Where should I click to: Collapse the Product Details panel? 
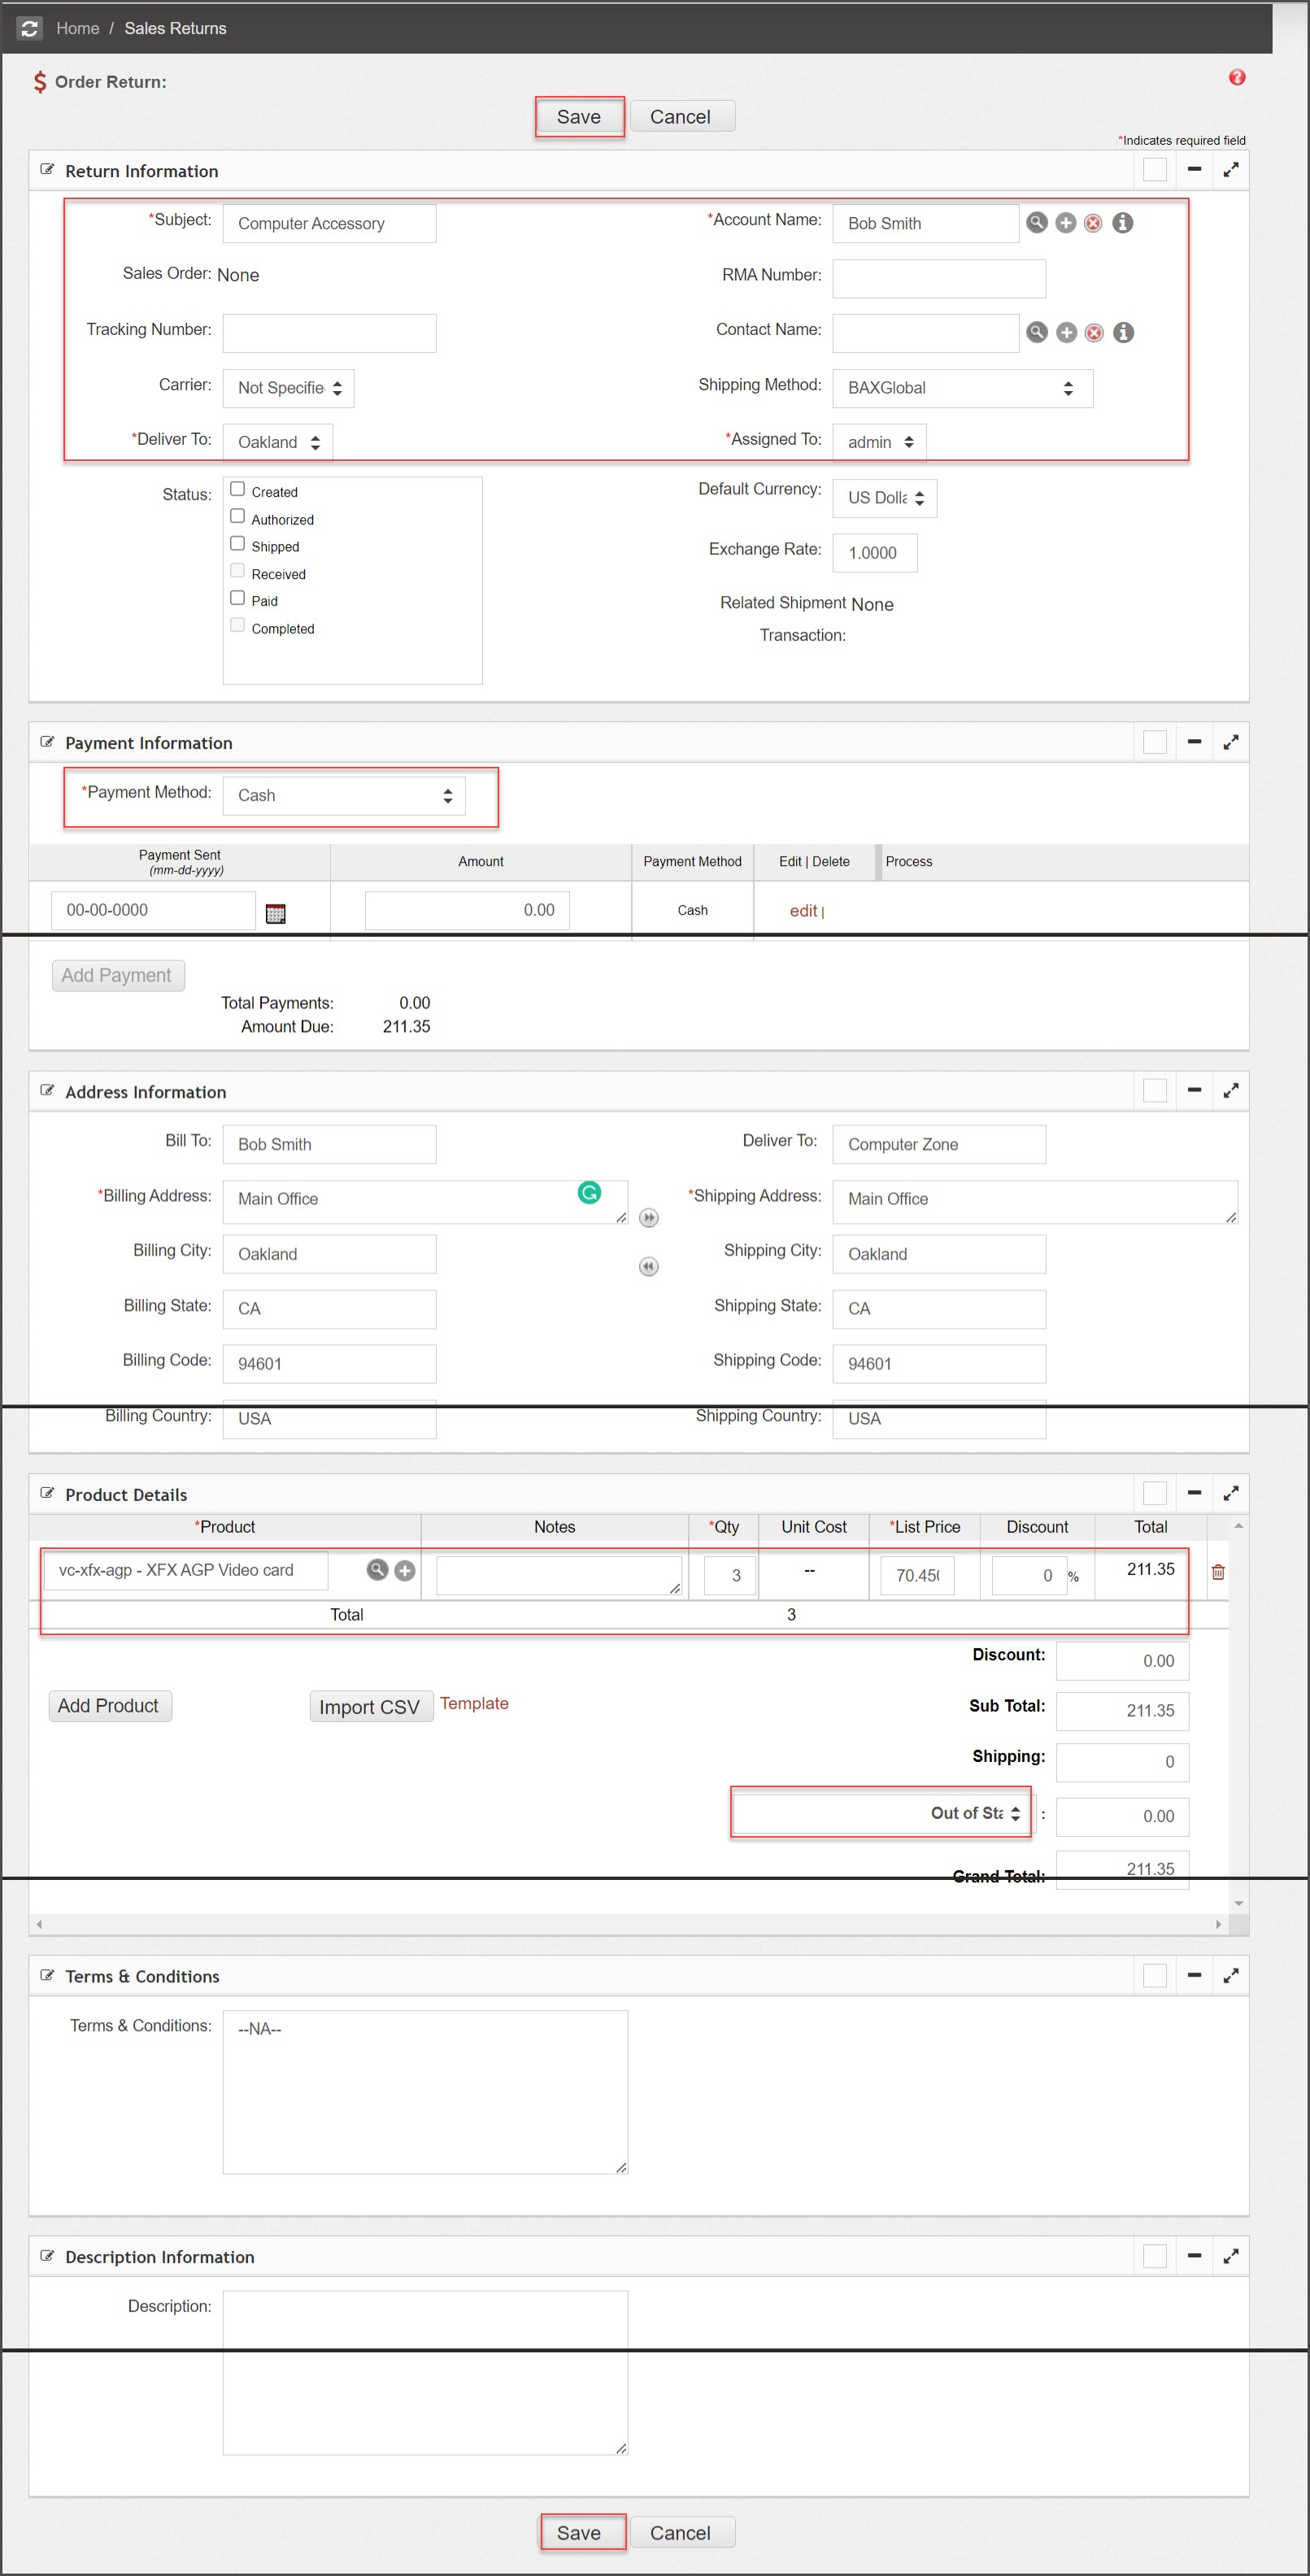(1194, 1493)
